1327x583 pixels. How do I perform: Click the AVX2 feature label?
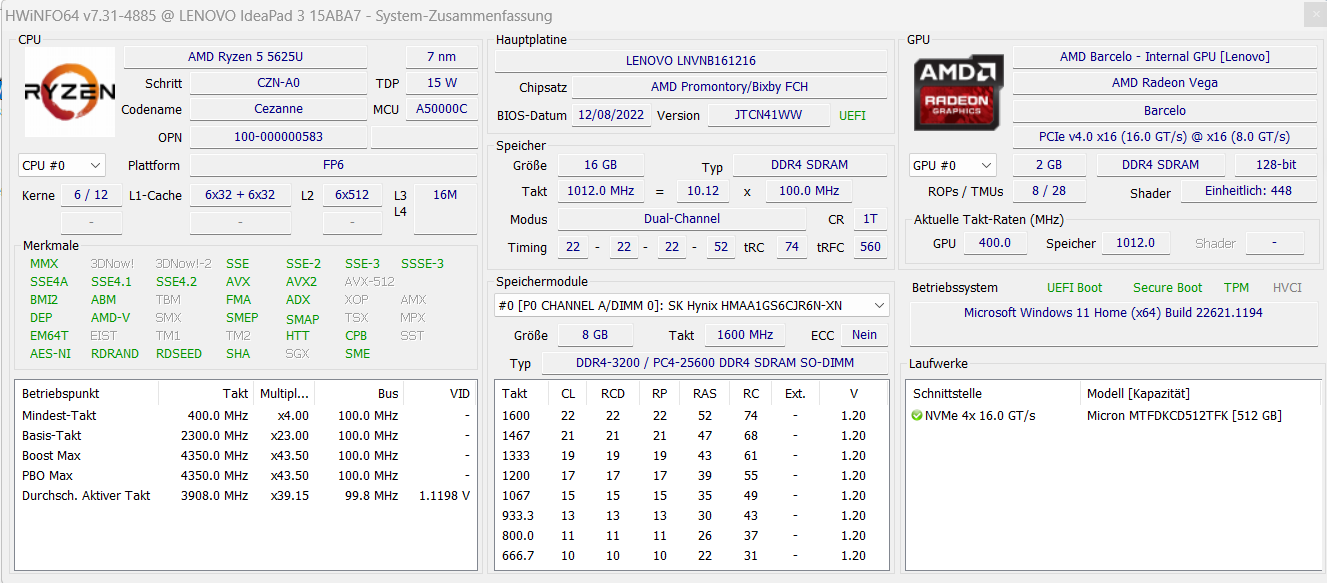[x=301, y=282]
